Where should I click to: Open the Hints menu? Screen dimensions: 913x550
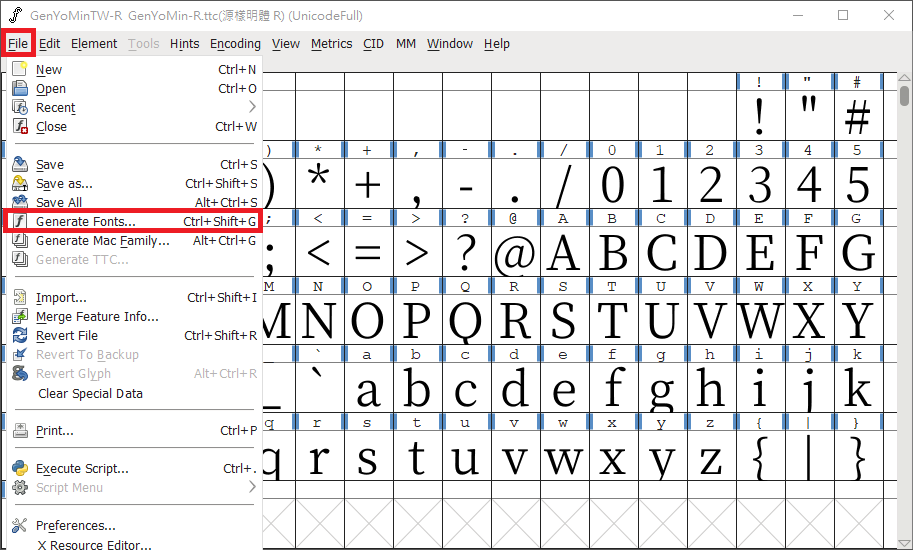pyautogui.click(x=185, y=44)
